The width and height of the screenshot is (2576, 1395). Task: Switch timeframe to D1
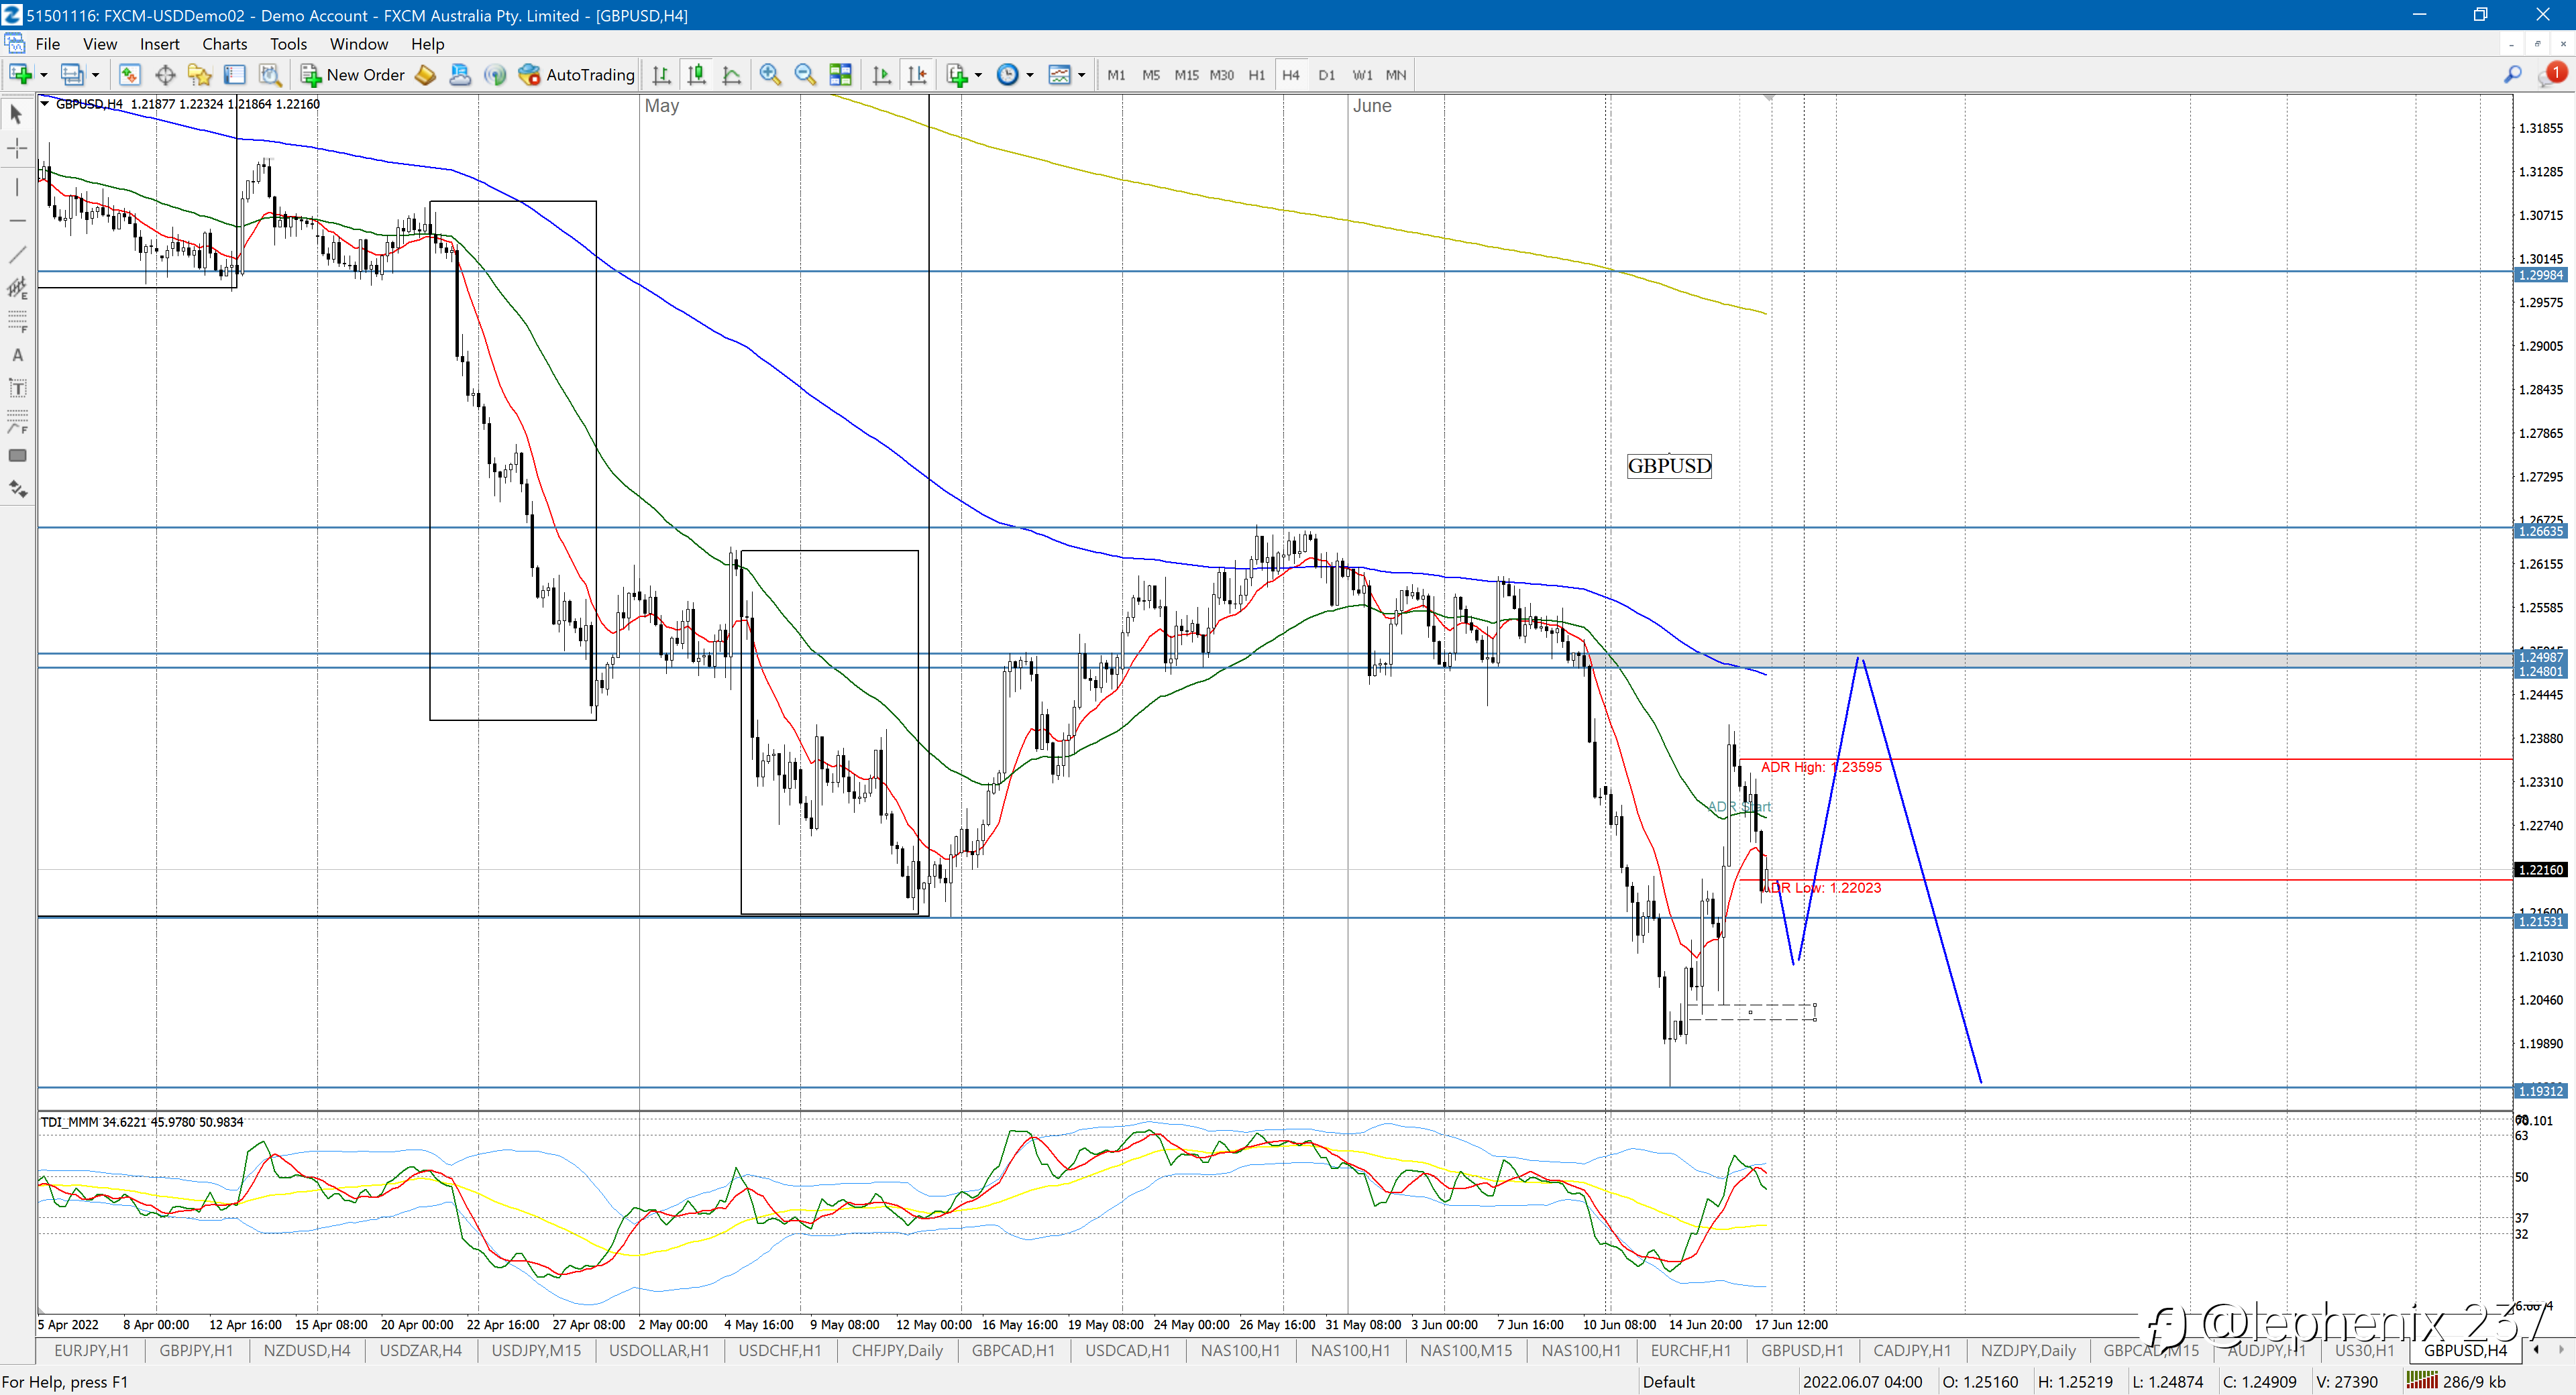[1326, 75]
